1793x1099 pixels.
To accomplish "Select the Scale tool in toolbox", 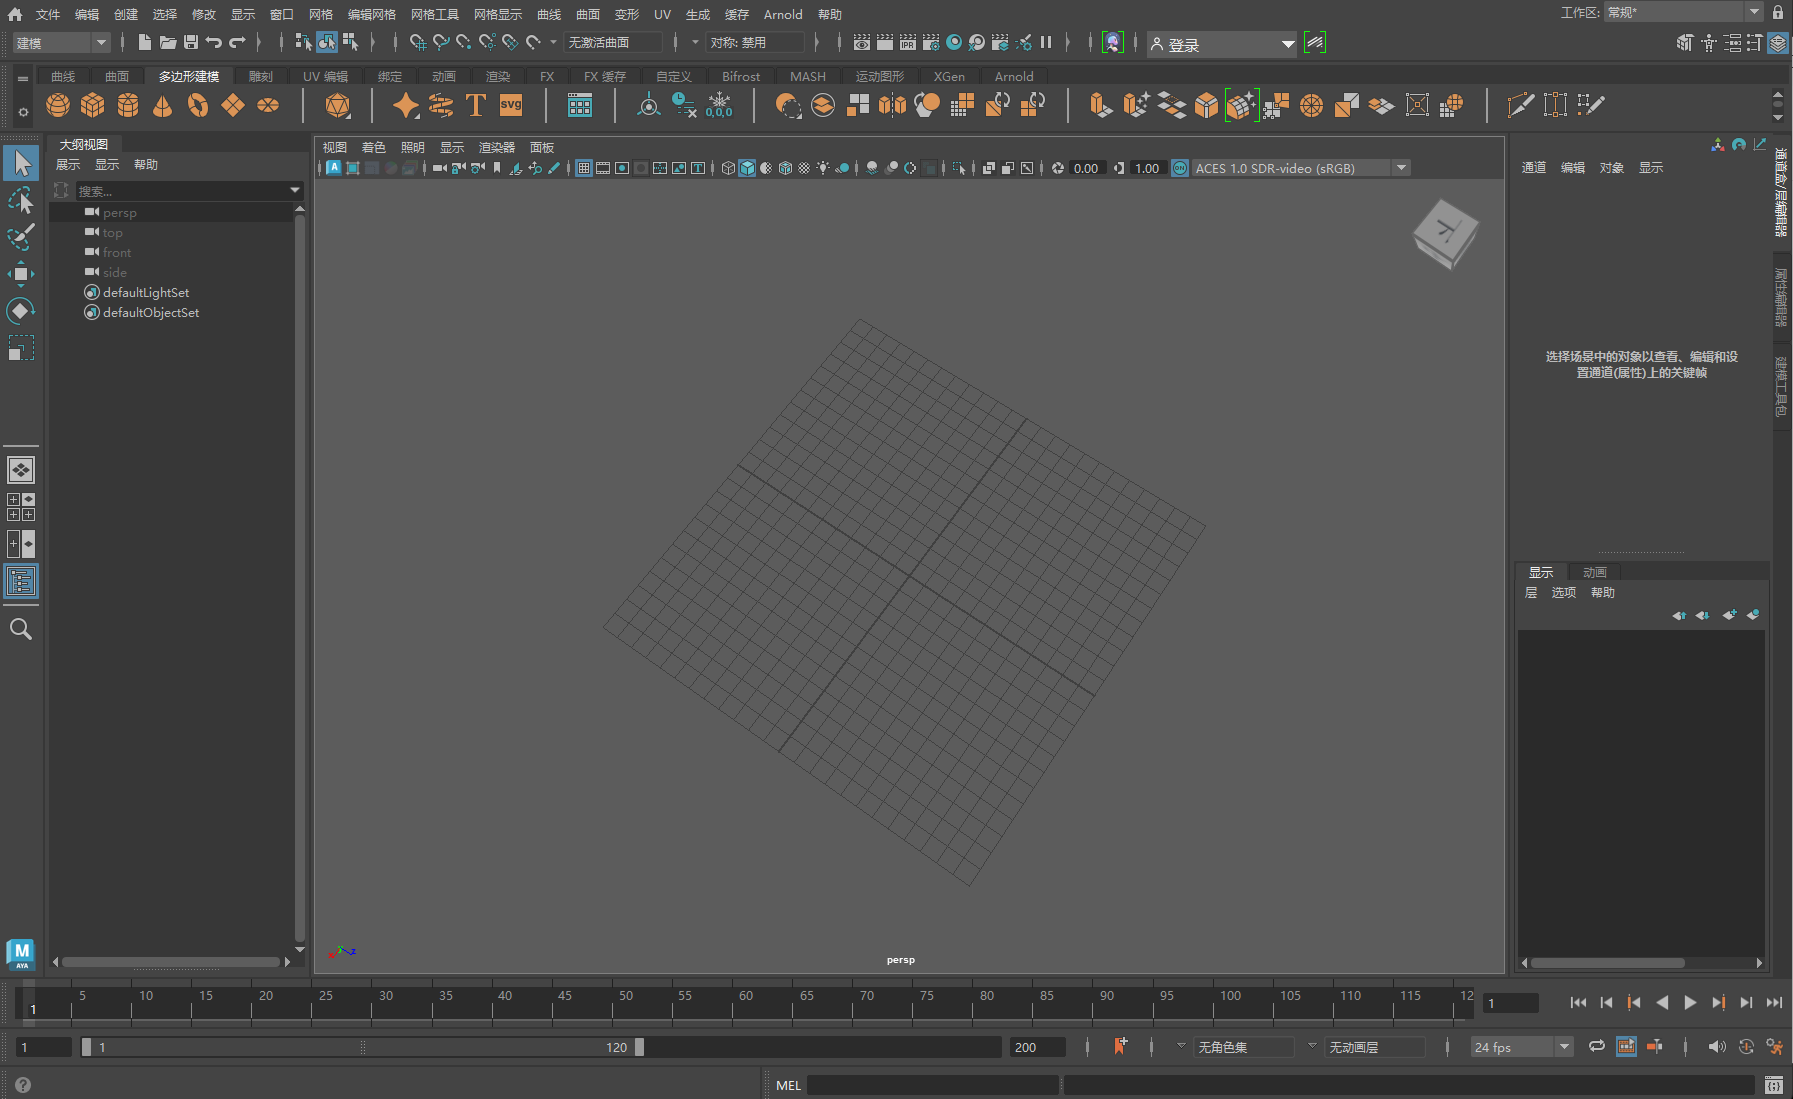I will [x=21, y=348].
